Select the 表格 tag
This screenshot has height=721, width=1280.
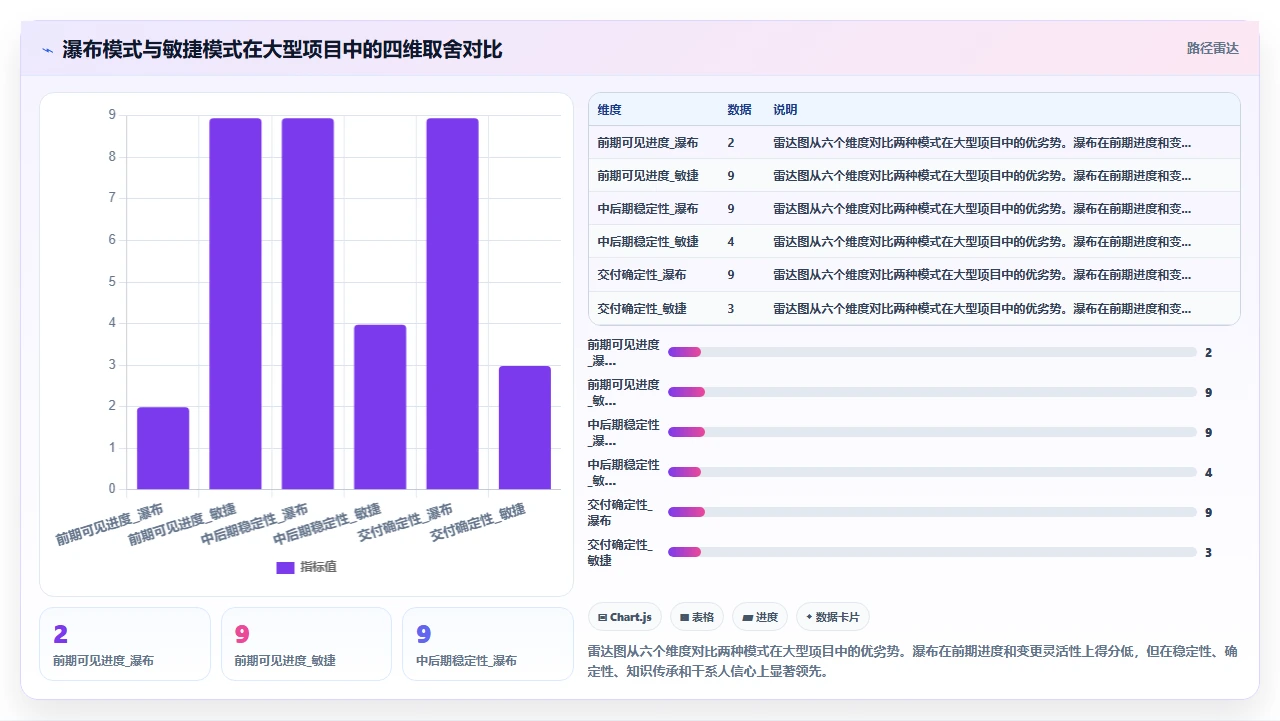(x=697, y=617)
